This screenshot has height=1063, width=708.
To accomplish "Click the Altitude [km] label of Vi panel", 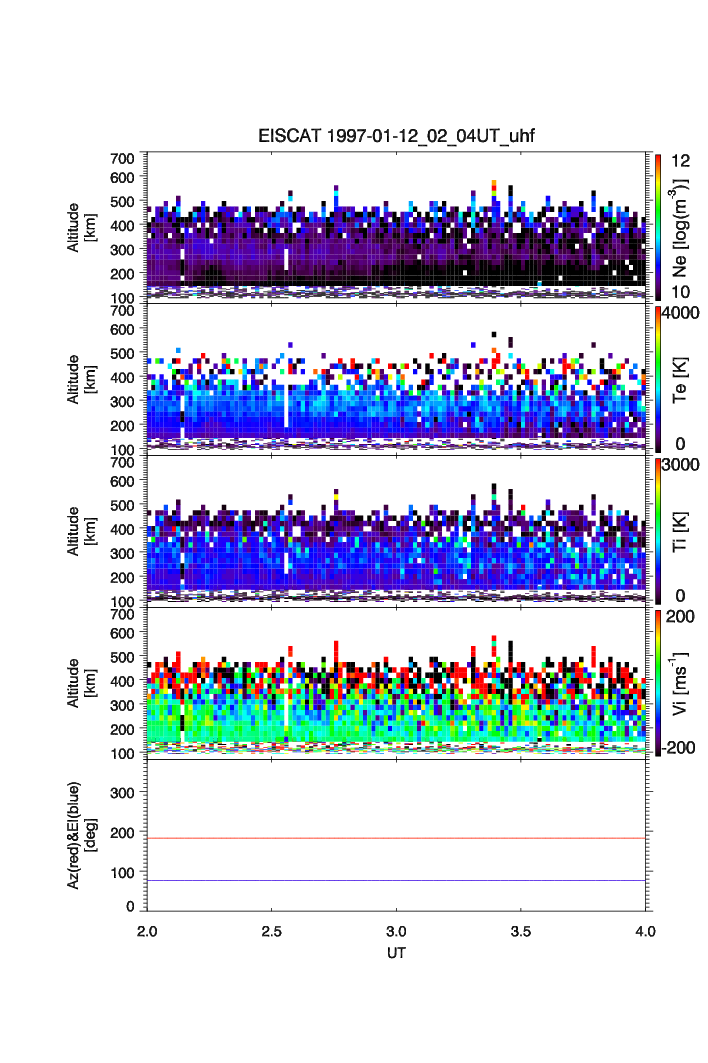I will point(81,683).
